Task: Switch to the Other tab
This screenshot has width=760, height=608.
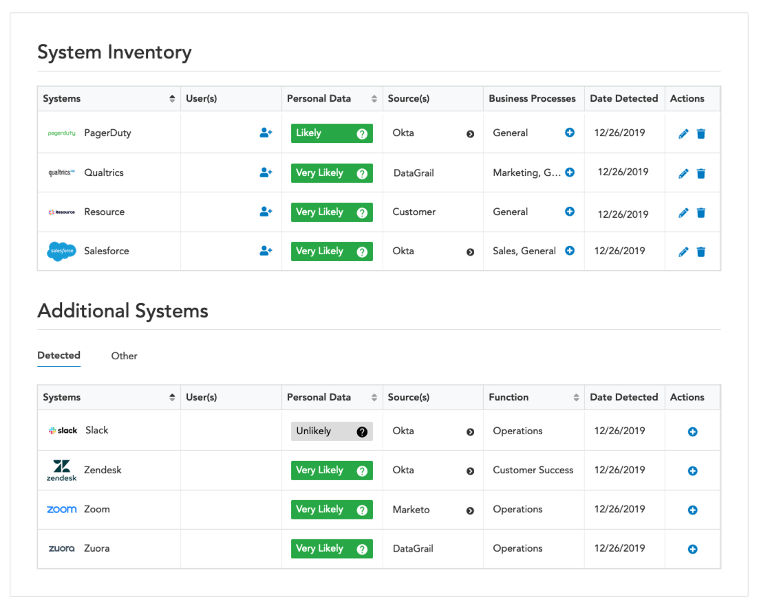Action: 124,356
